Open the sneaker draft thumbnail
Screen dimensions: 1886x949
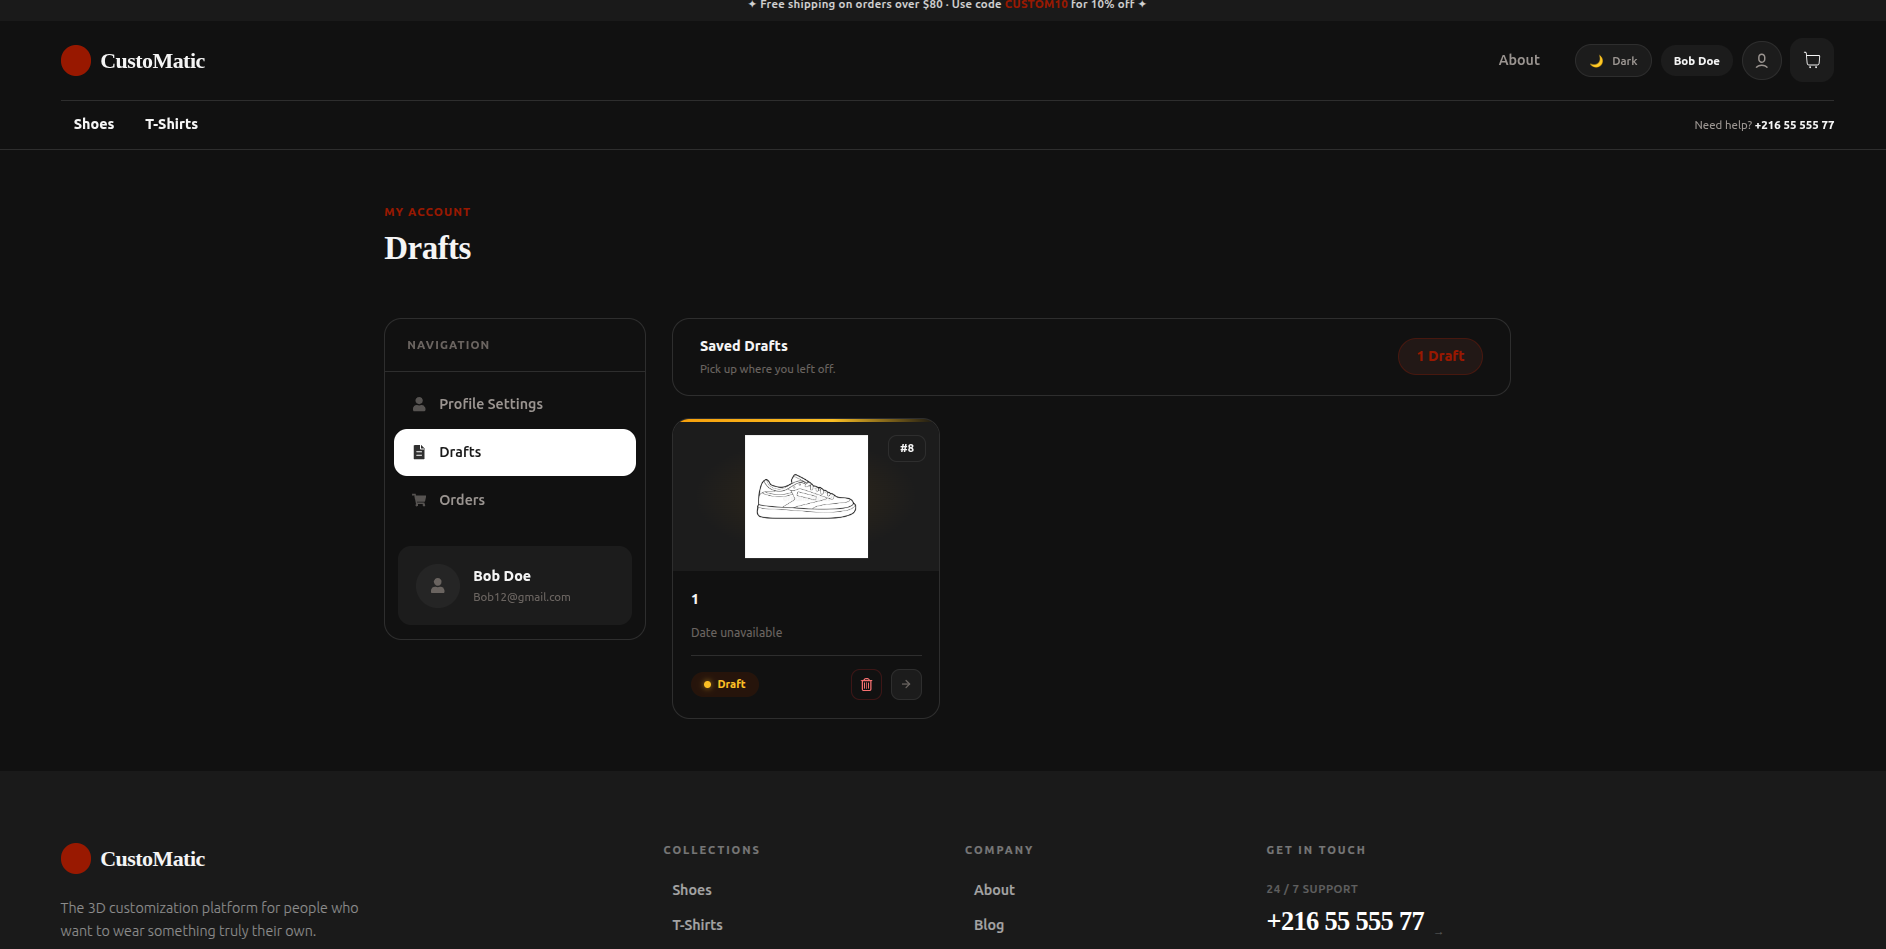point(806,496)
